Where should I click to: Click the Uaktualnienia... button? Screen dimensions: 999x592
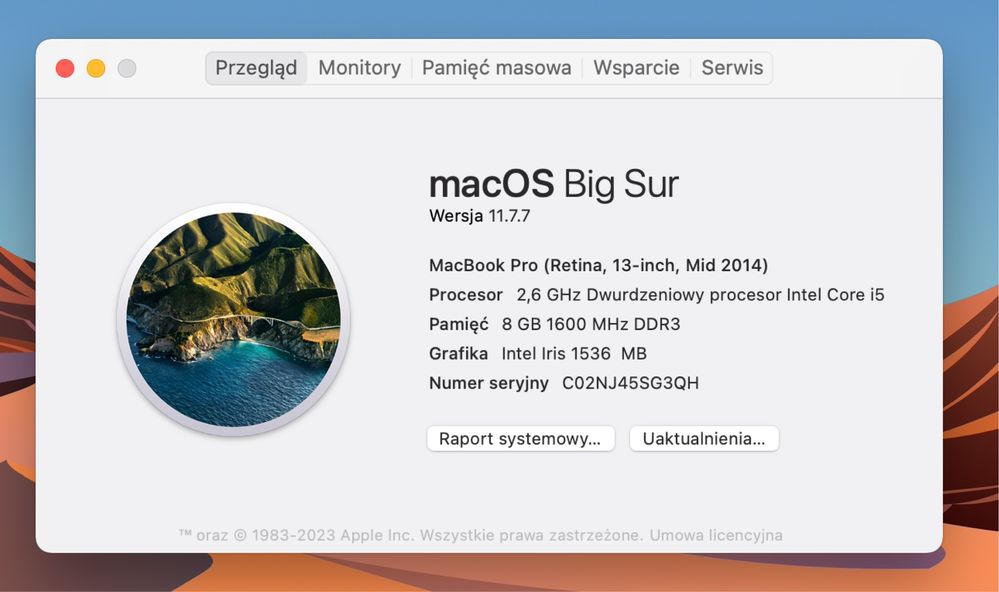coord(704,438)
